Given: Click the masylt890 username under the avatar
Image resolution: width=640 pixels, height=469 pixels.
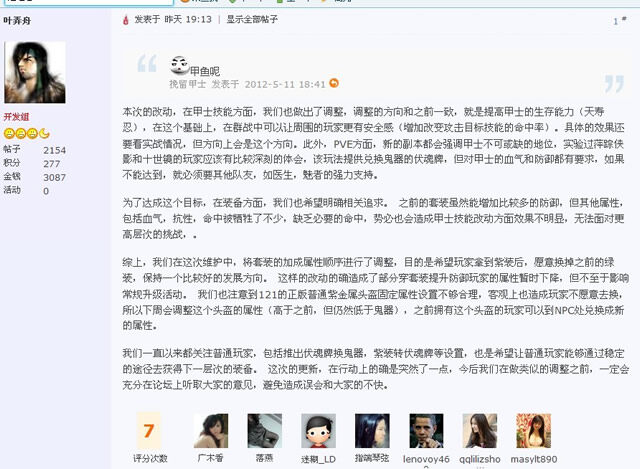Looking at the screenshot, I should [x=534, y=459].
